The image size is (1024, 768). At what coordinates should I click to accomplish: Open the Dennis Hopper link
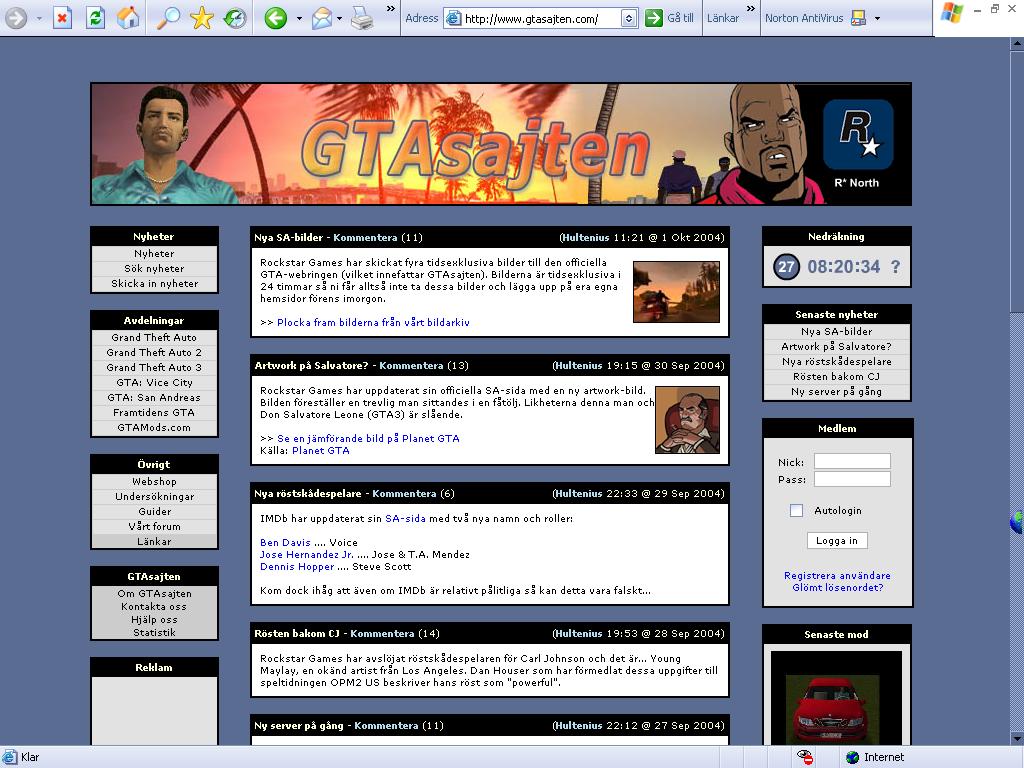click(297, 566)
